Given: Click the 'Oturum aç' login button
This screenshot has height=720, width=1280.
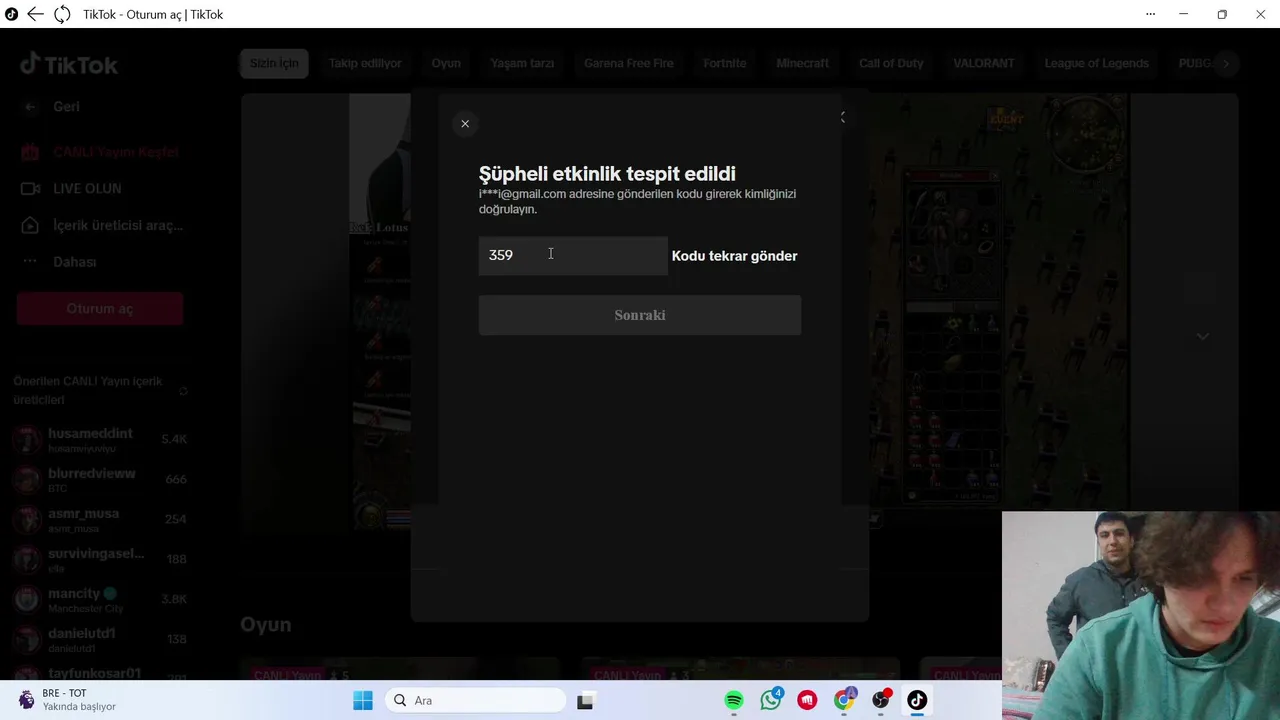Looking at the screenshot, I should pos(100,309).
